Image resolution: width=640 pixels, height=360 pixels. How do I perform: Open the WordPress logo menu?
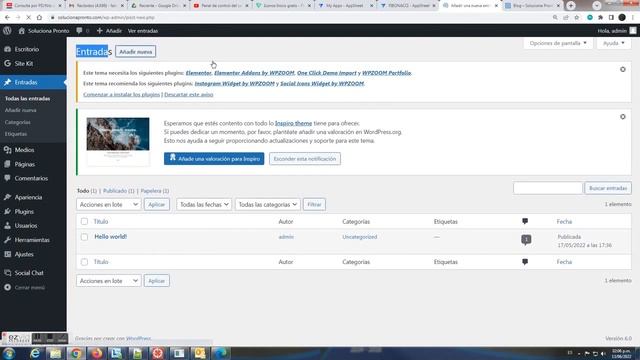click(x=7, y=31)
